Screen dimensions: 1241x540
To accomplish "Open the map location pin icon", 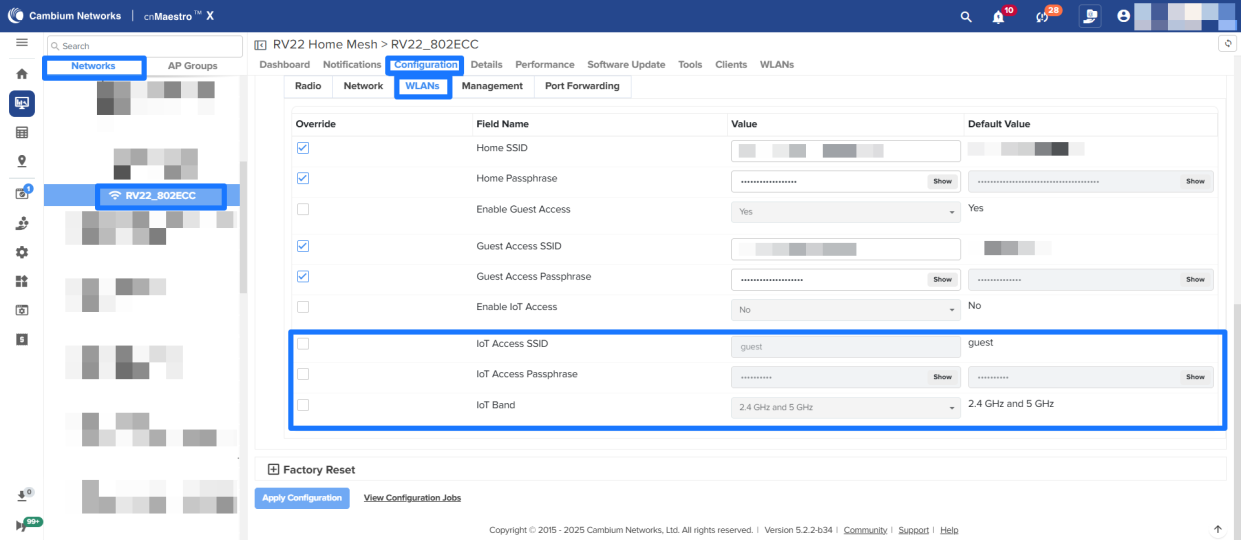I will tap(22, 161).
